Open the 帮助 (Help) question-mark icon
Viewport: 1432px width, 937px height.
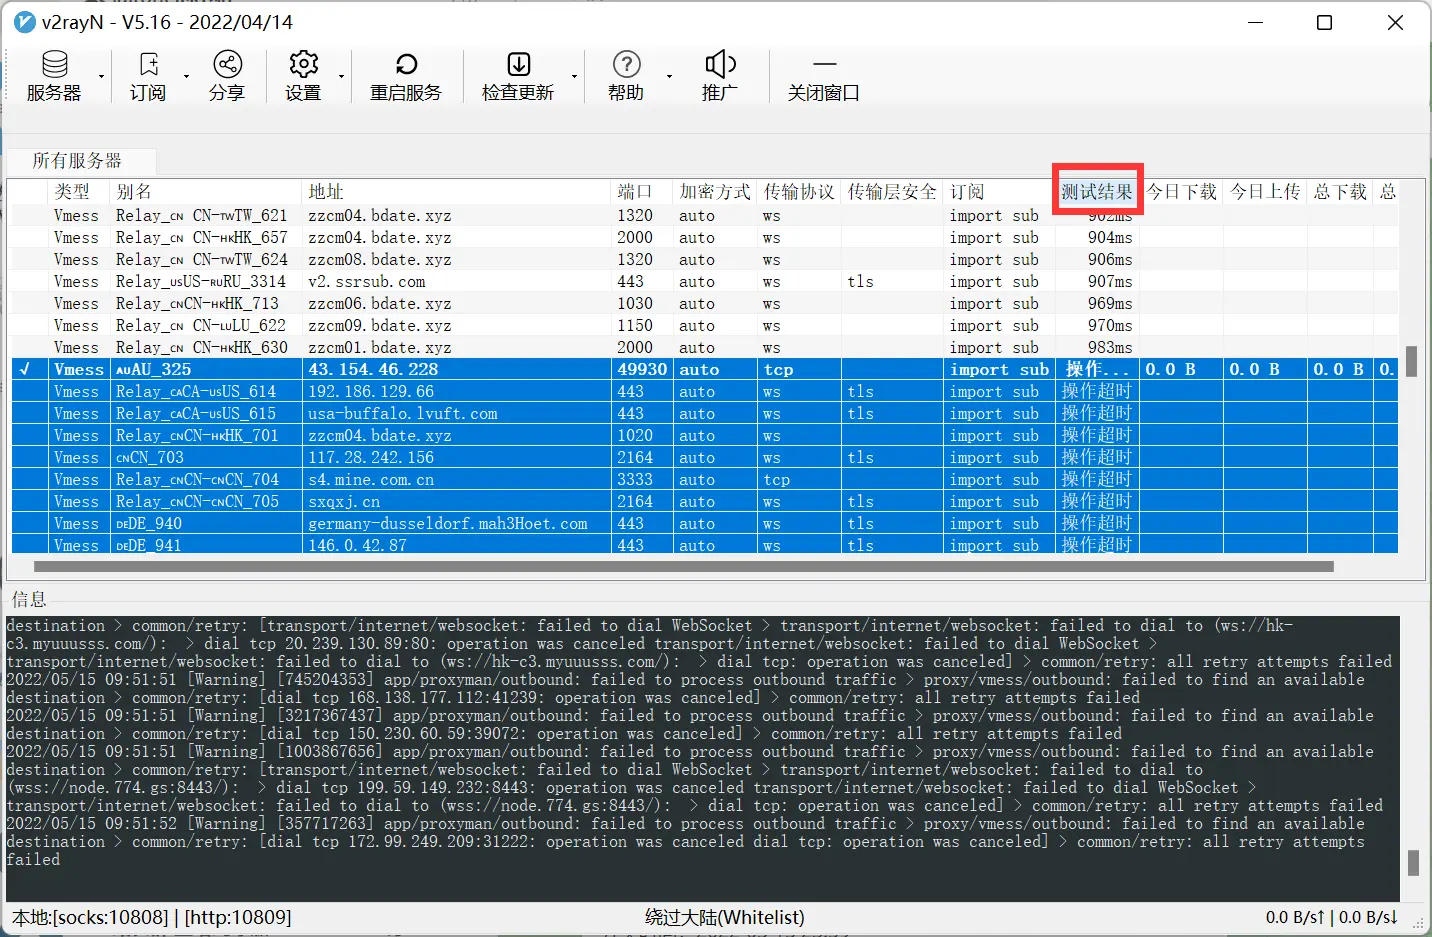(x=626, y=76)
